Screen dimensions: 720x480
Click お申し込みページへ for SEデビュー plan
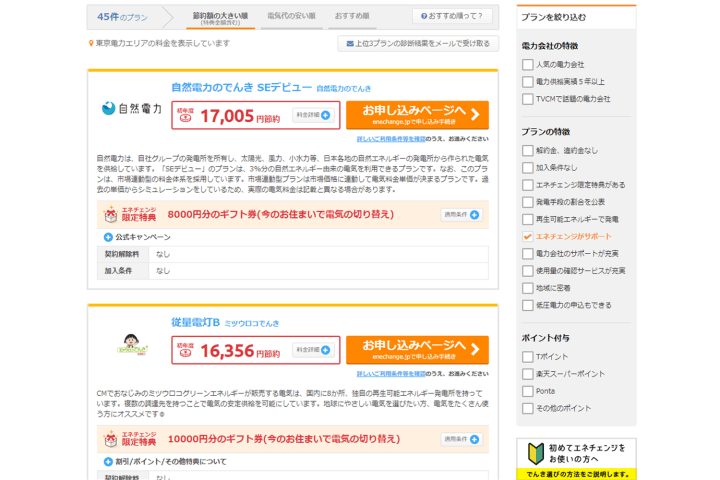417,115
